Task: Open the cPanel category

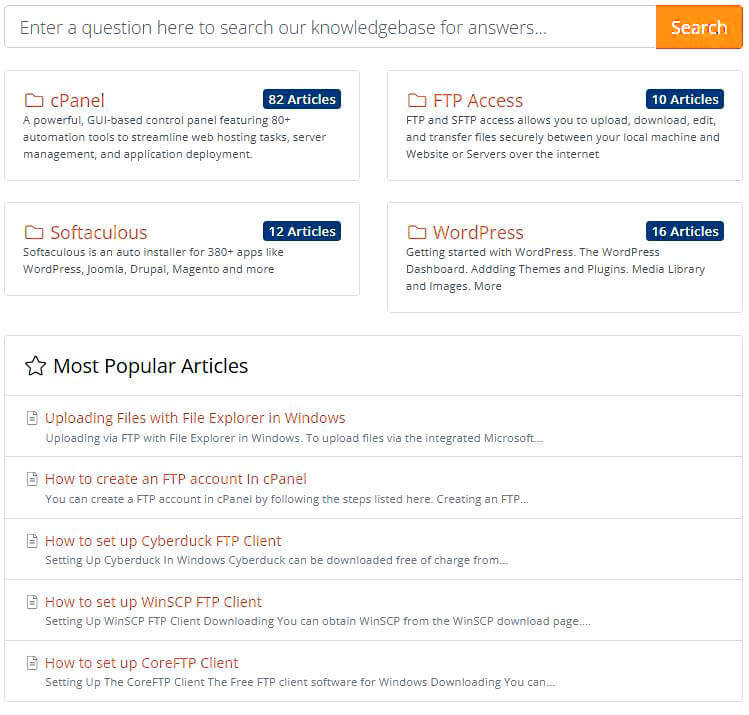Action: click(77, 100)
